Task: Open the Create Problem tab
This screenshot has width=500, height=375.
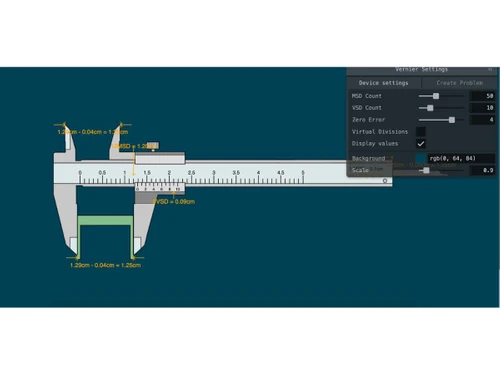Action: point(459,83)
